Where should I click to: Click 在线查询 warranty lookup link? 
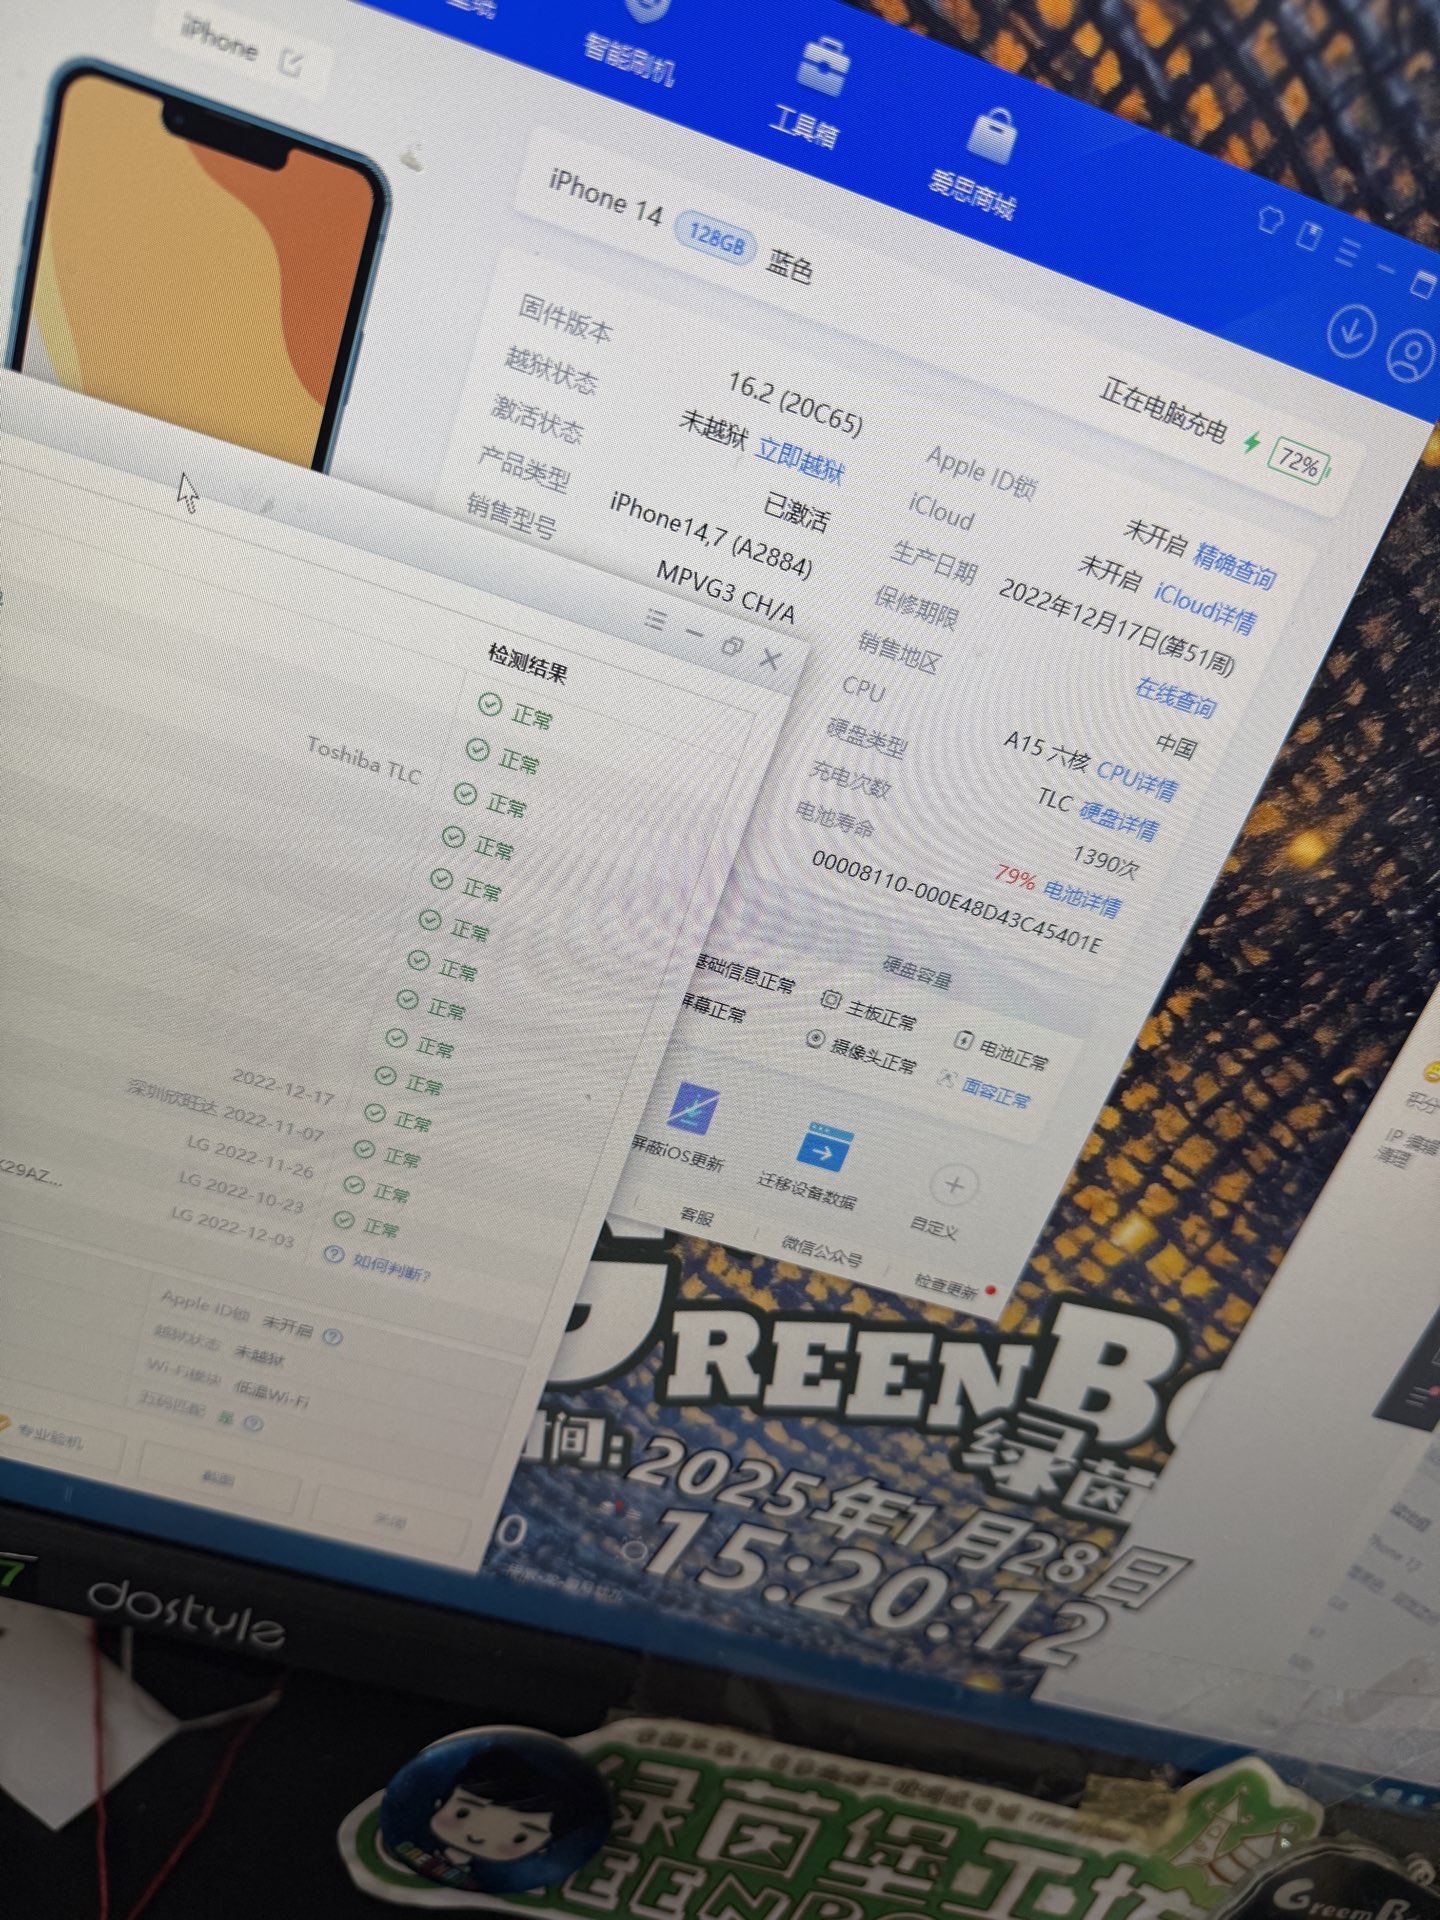(1175, 697)
